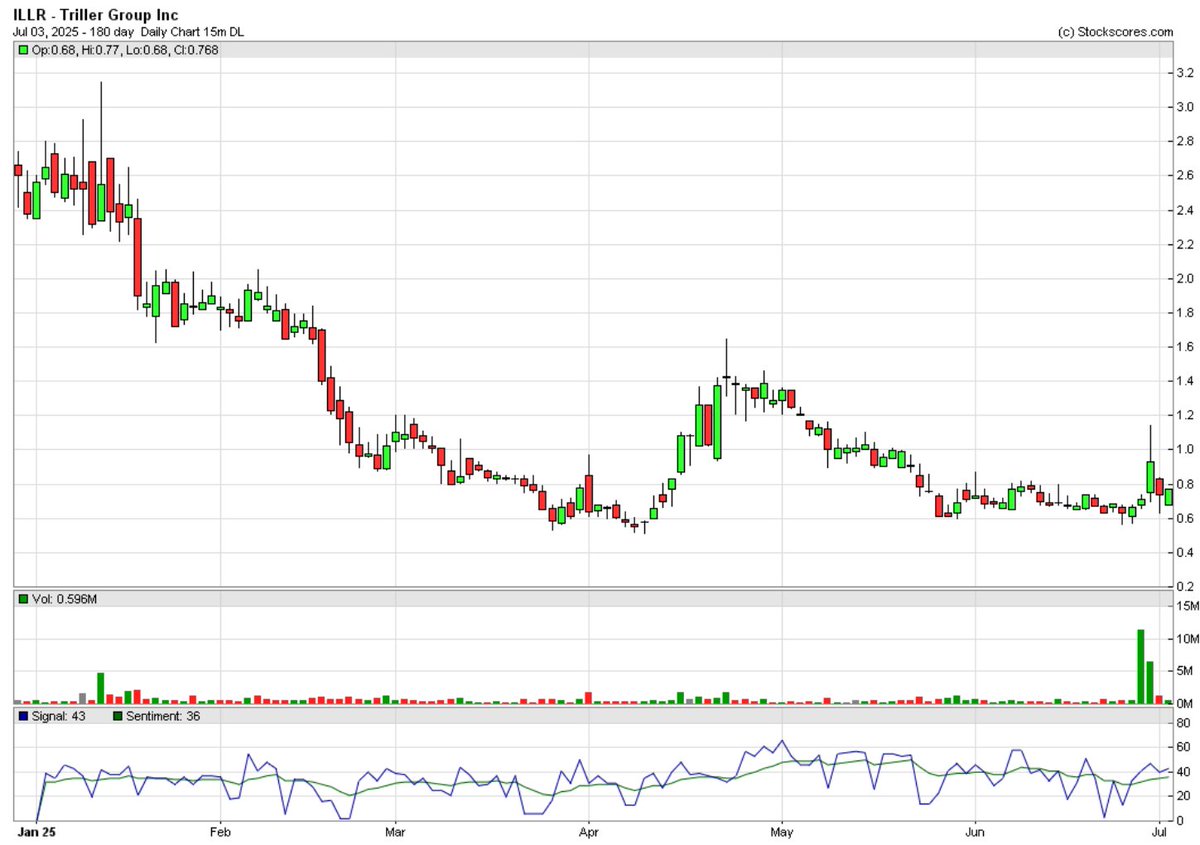Click the 3.2 price axis label
This screenshot has height=845, width=1200.
pyautogui.click(x=1184, y=73)
